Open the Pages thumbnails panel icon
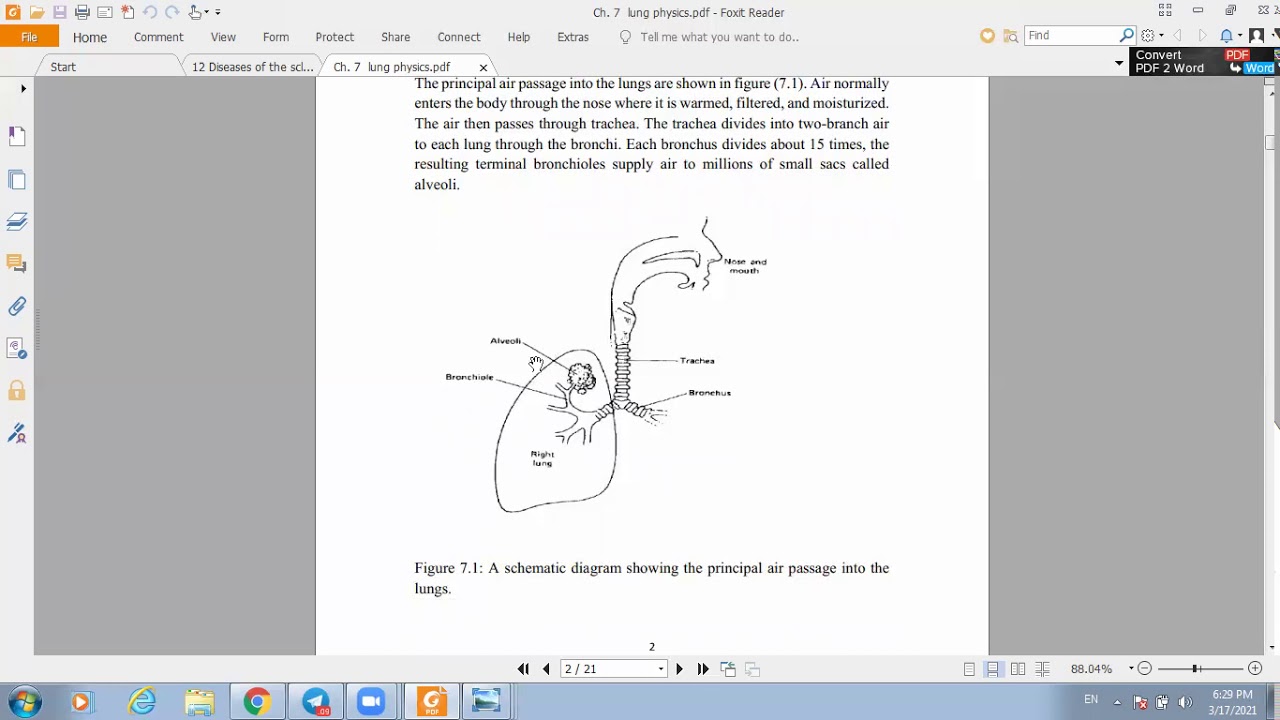The height and width of the screenshot is (720, 1280). coord(17,179)
